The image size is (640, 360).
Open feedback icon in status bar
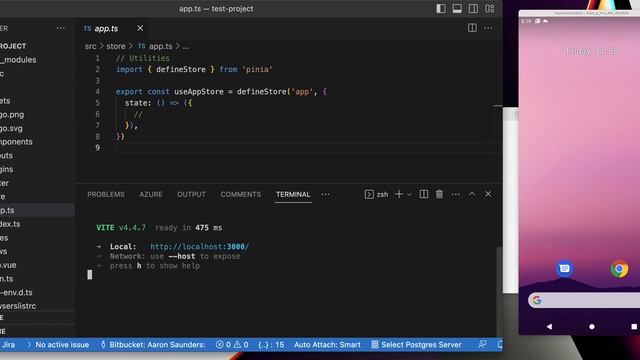pos(482,345)
